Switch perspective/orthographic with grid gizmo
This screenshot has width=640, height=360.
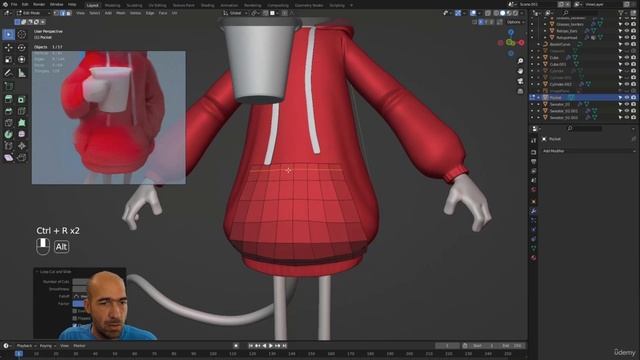[x=520, y=91]
